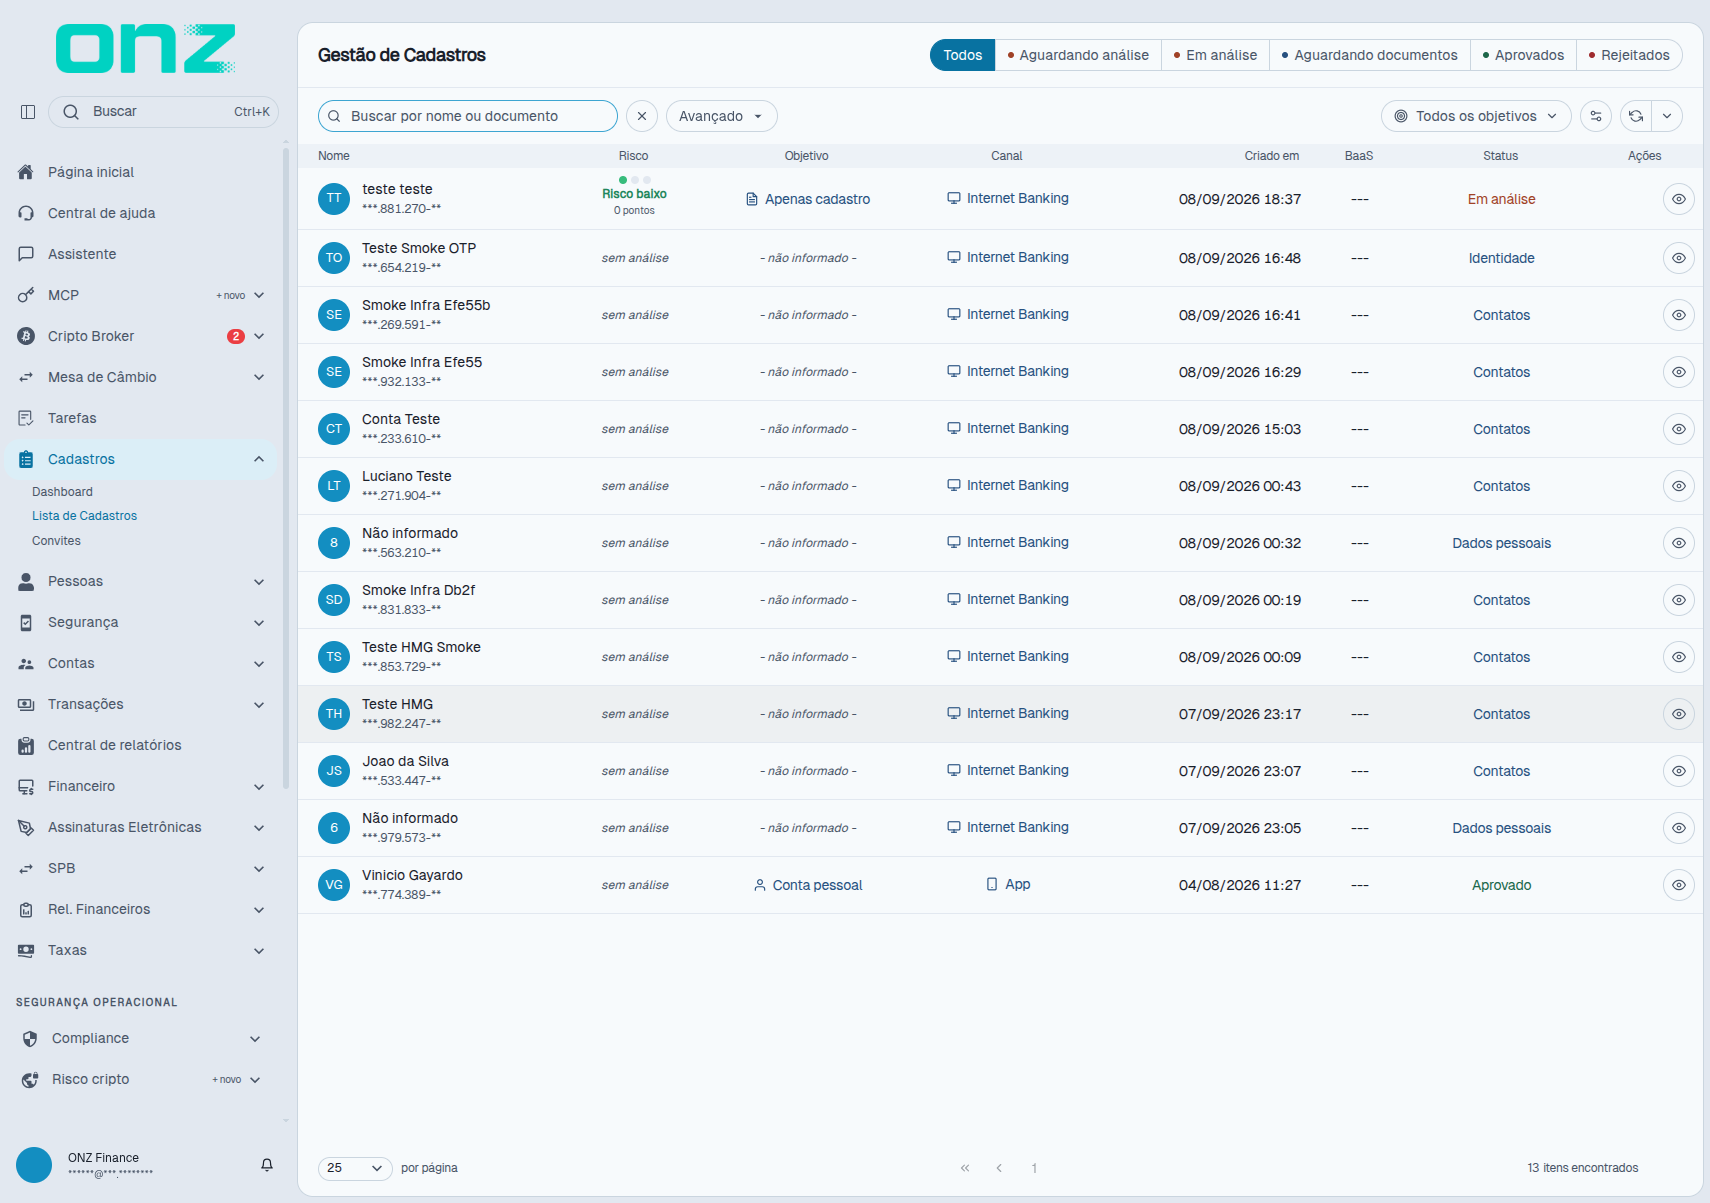Open the Todos os objetivos dropdown
The image size is (1710, 1203).
1476,116
